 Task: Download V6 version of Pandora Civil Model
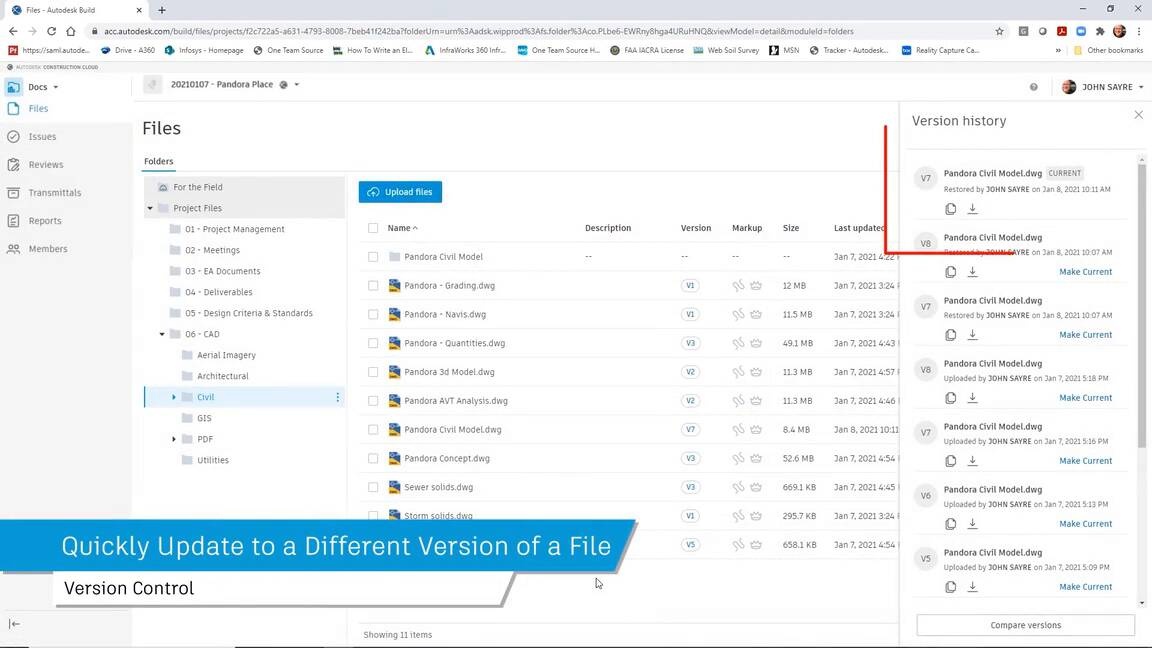pyautogui.click(x=972, y=524)
